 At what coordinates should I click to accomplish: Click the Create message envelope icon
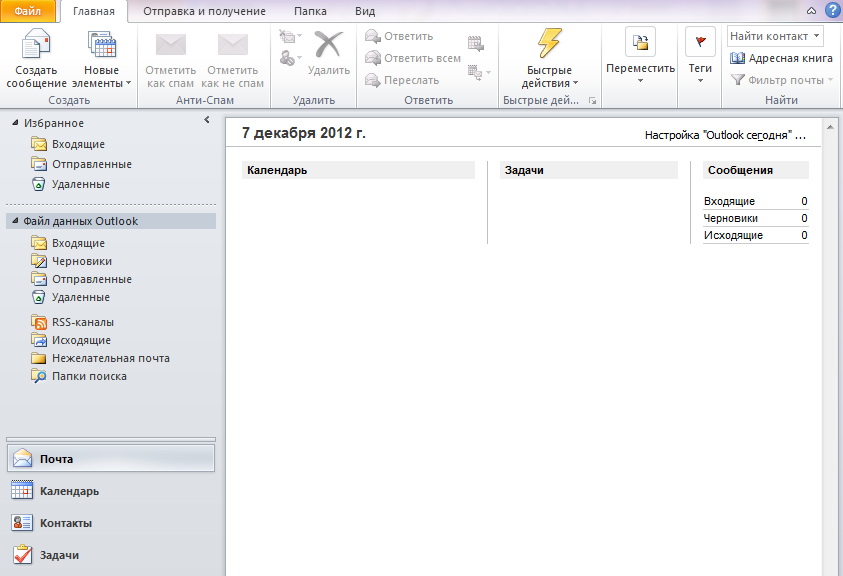36,44
